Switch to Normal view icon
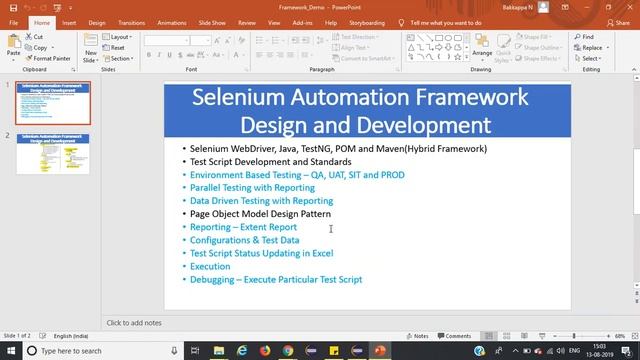The image size is (640, 360). [x=489, y=336]
